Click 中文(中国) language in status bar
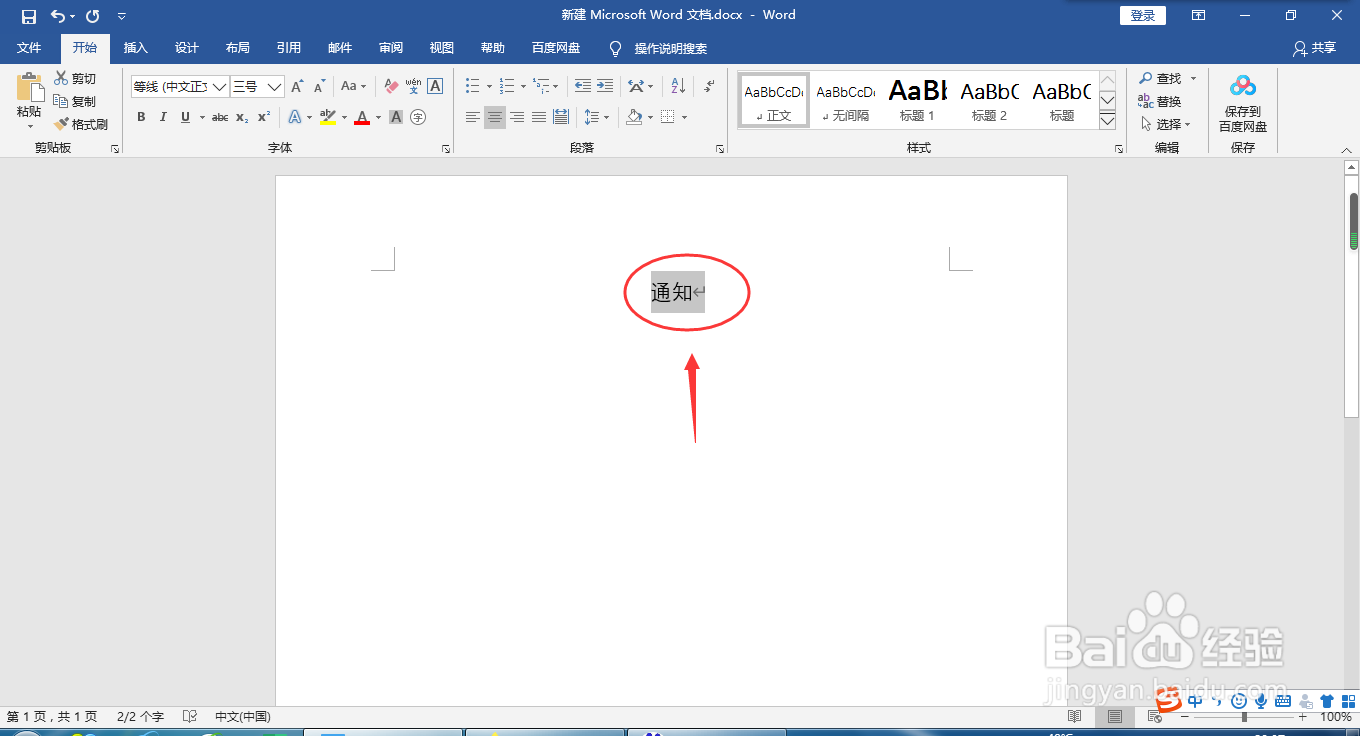 pyautogui.click(x=243, y=717)
